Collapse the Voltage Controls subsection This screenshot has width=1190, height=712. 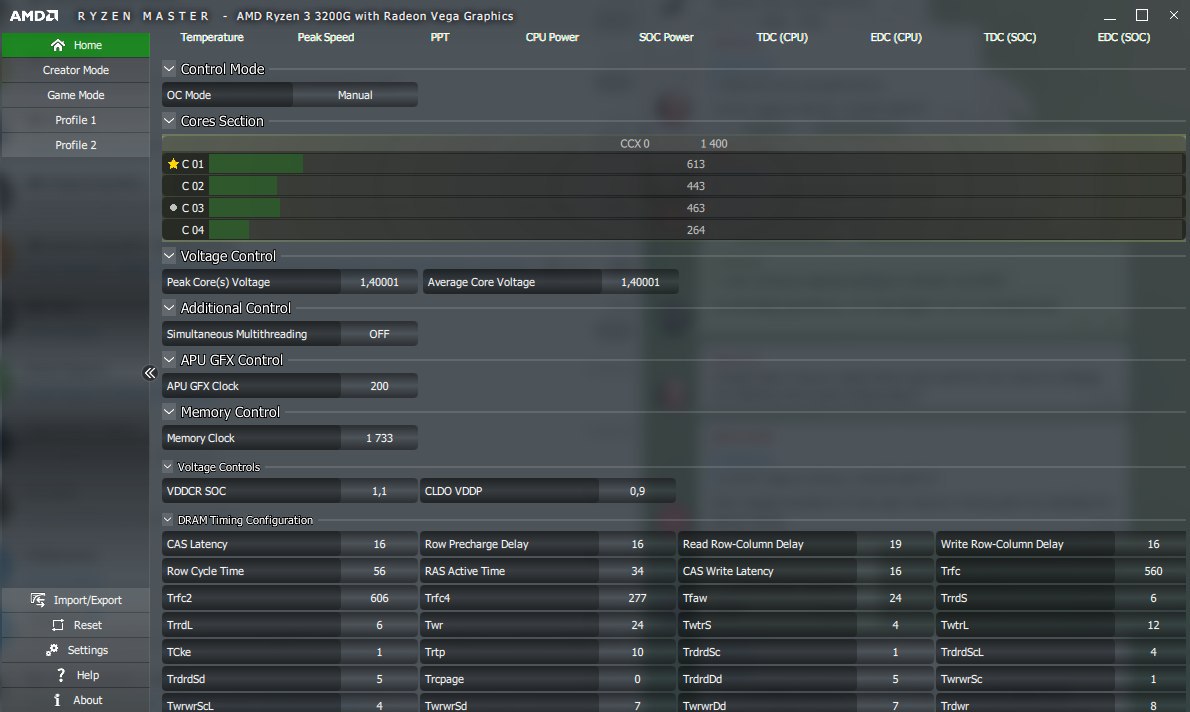(x=168, y=467)
